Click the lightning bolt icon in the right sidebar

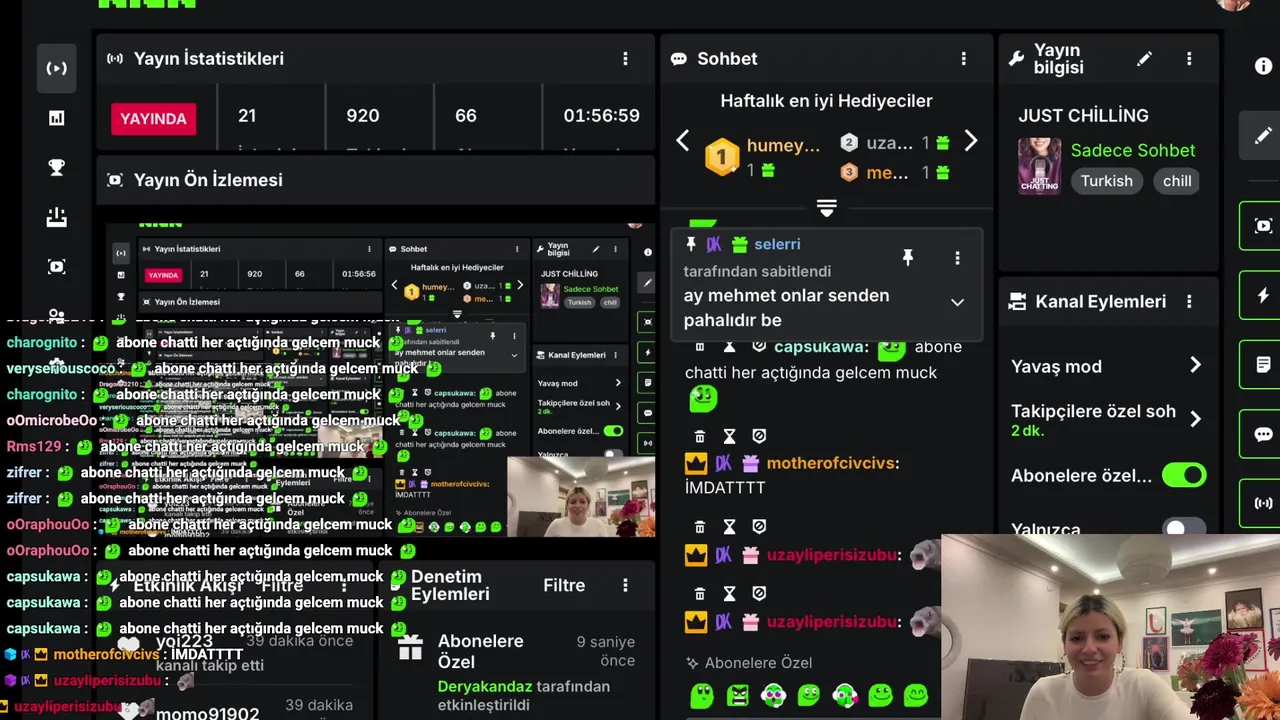click(1263, 296)
